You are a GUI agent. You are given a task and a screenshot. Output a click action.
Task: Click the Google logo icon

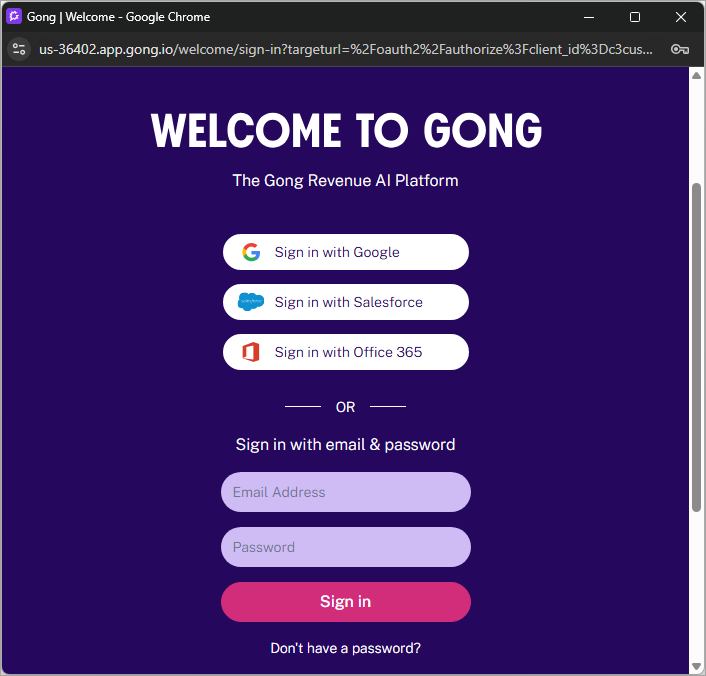click(251, 252)
